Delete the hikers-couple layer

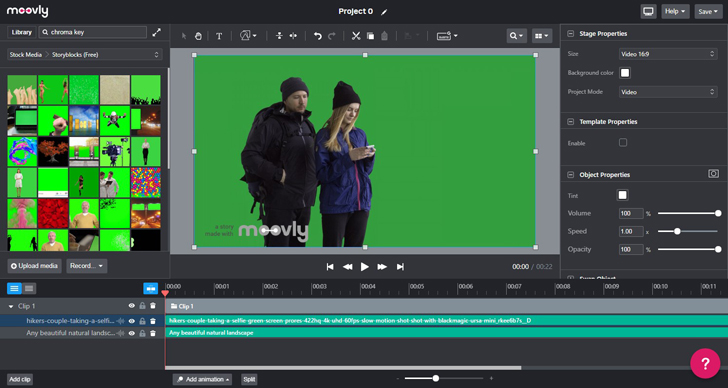coord(153,321)
